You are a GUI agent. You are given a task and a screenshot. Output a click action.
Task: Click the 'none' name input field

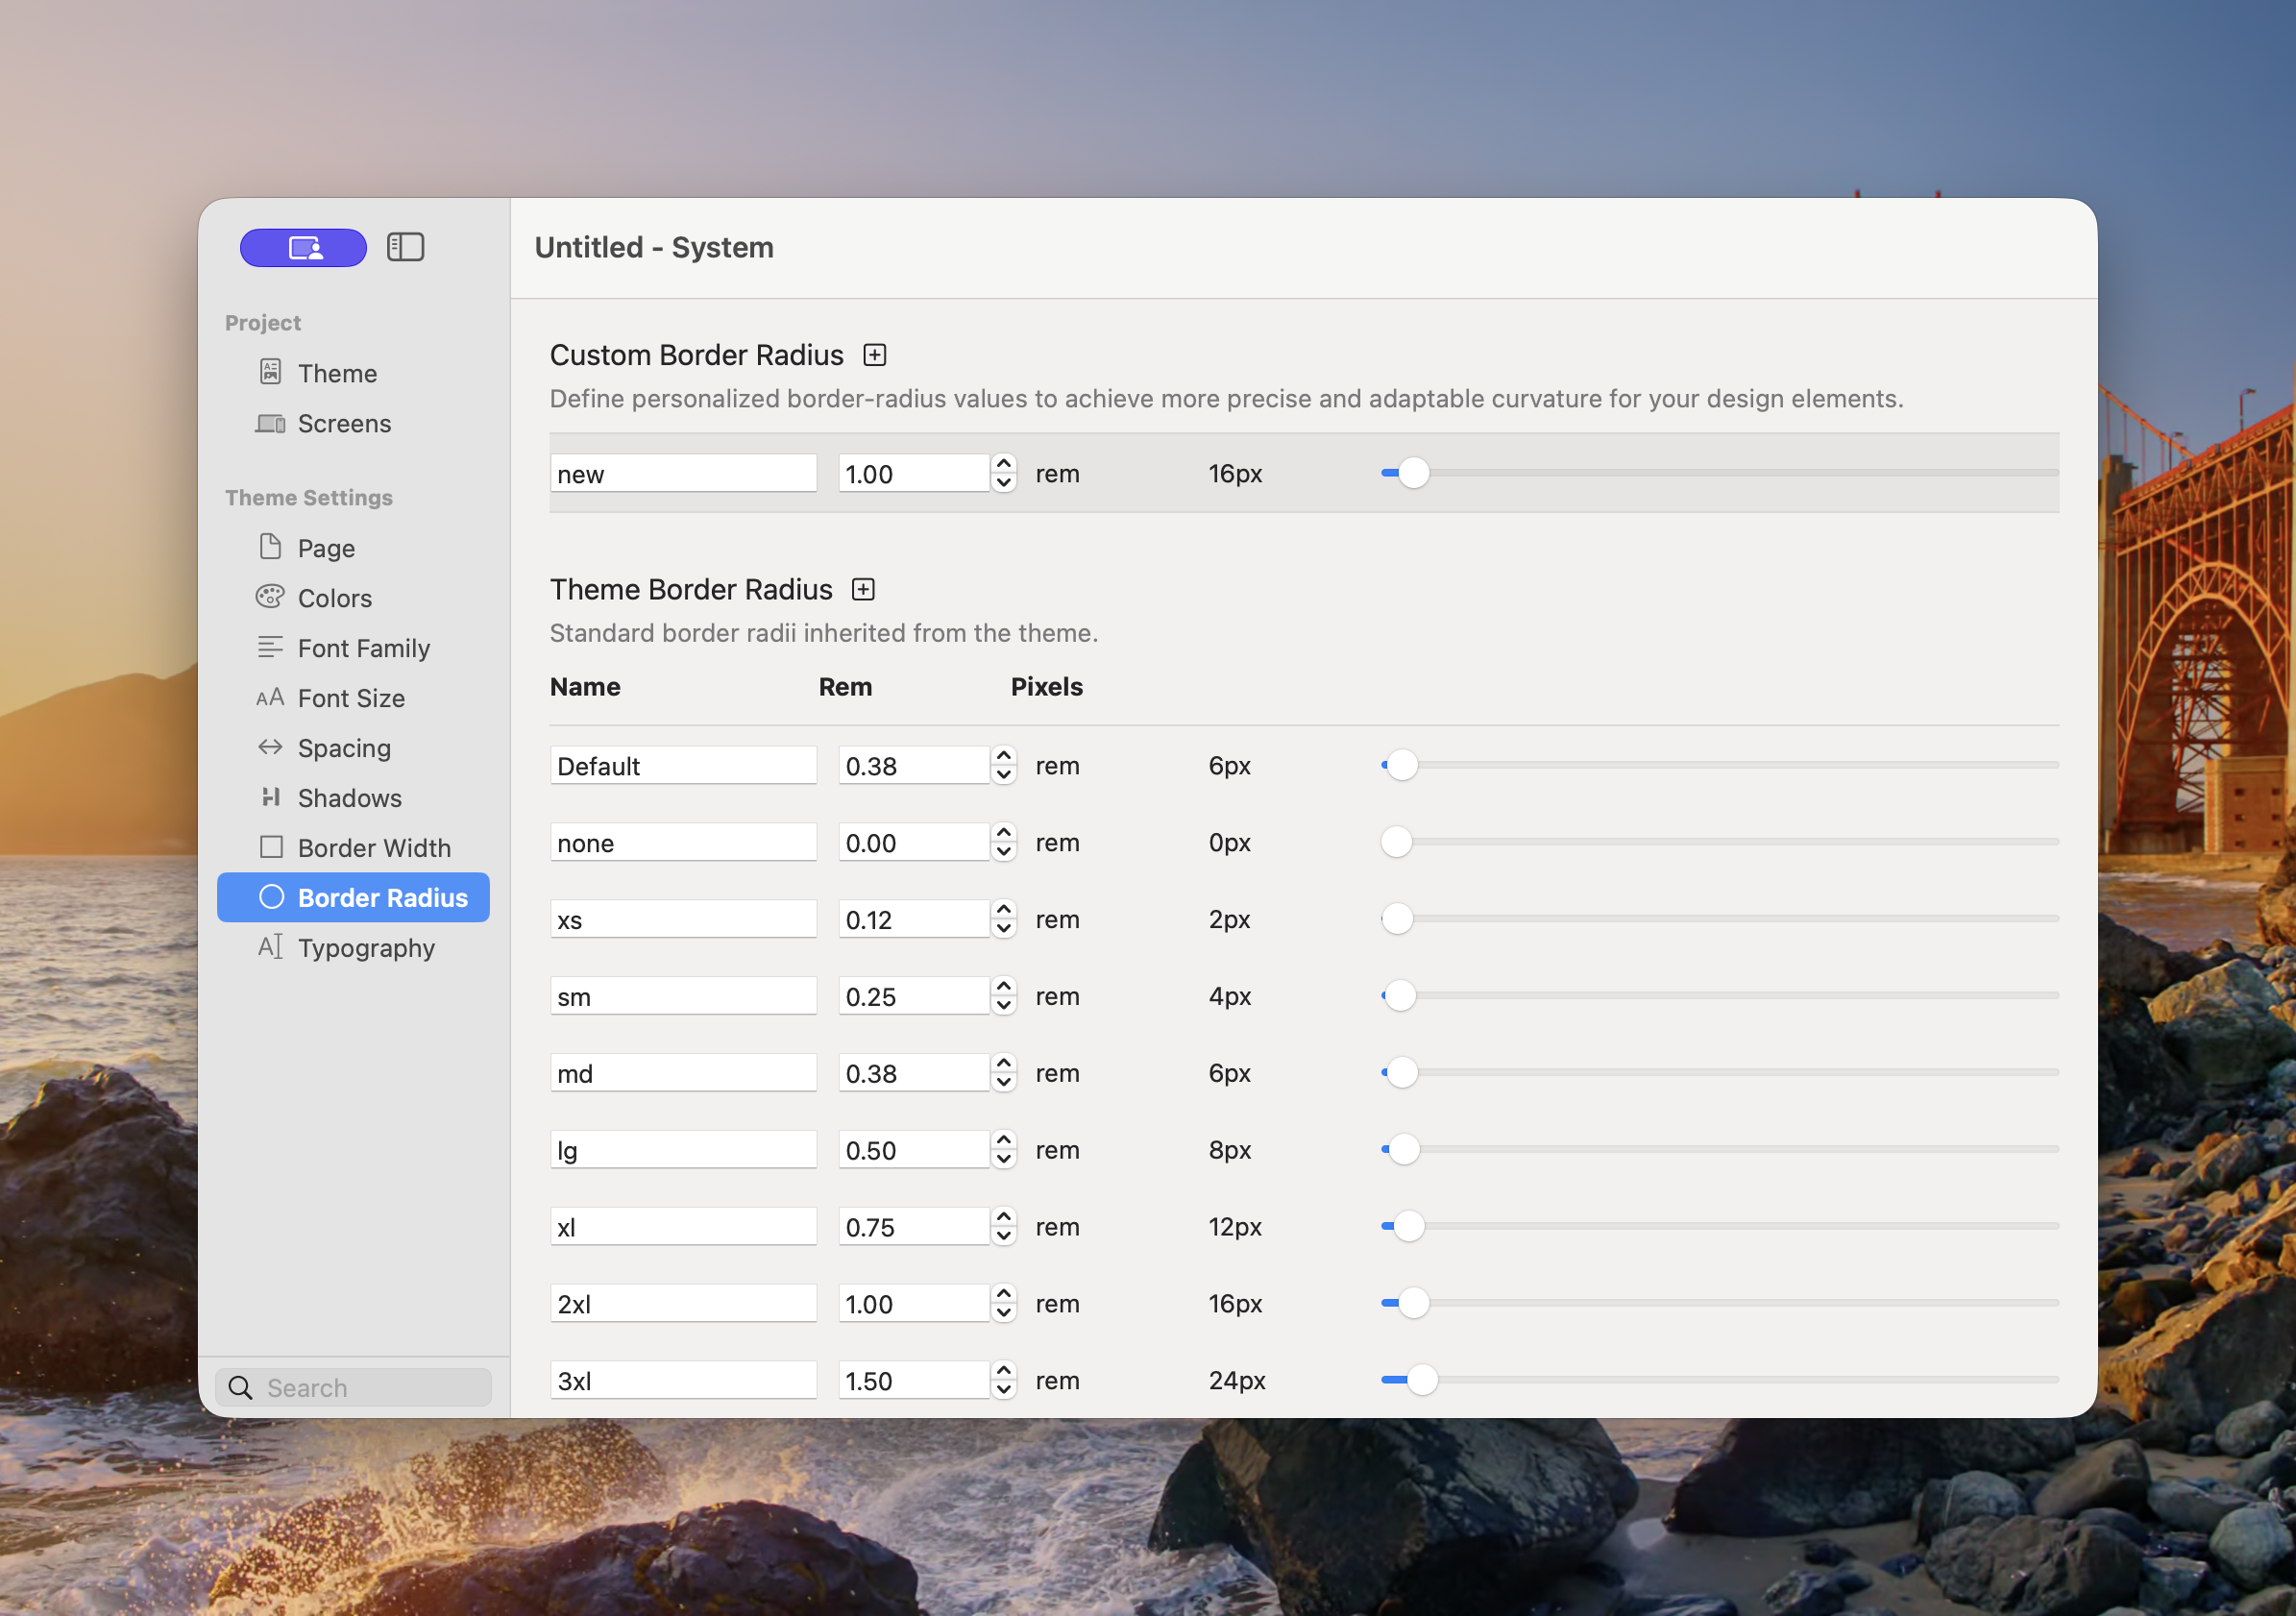pyautogui.click(x=683, y=842)
